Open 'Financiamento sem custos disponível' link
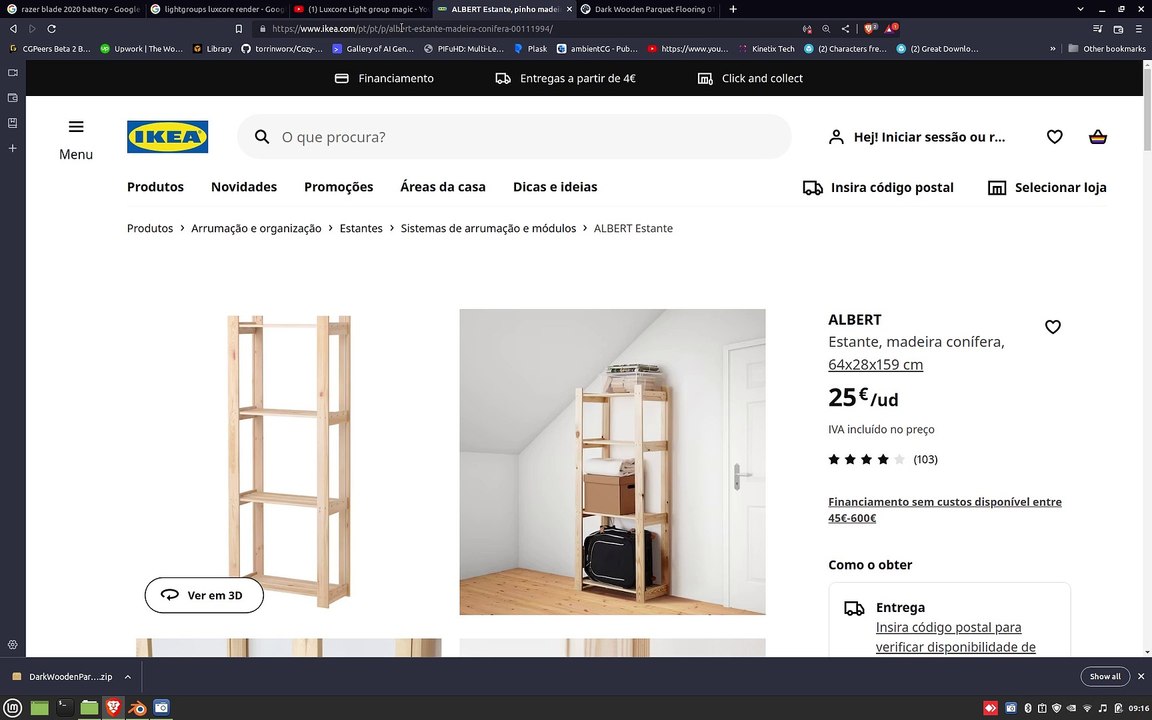 (945, 510)
